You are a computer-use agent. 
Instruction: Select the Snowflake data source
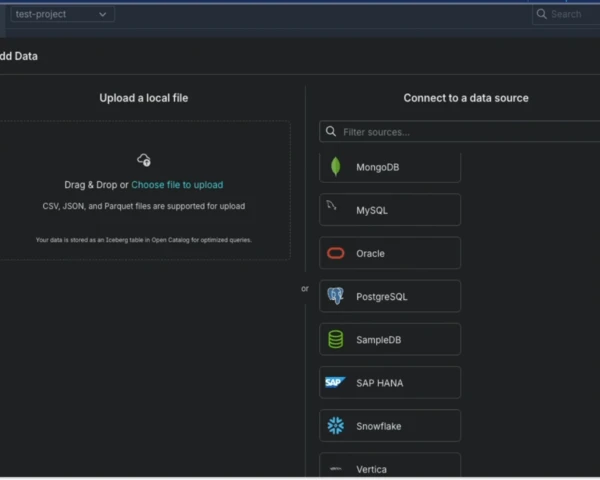(x=390, y=426)
